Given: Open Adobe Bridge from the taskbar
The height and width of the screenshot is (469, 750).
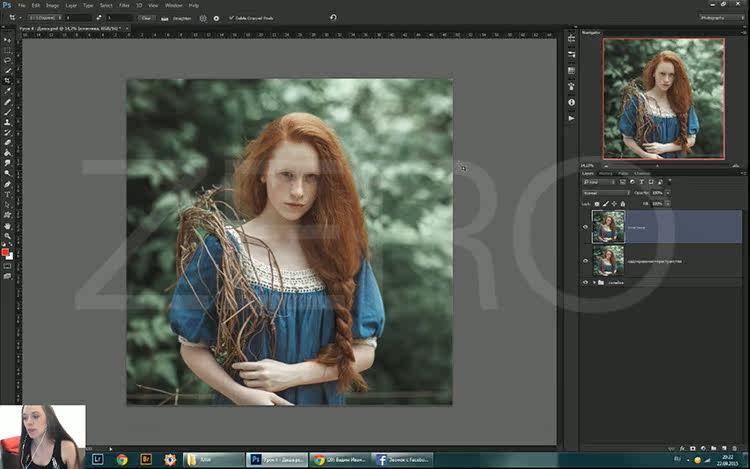Looking at the screenshot, I should [147, 460].
